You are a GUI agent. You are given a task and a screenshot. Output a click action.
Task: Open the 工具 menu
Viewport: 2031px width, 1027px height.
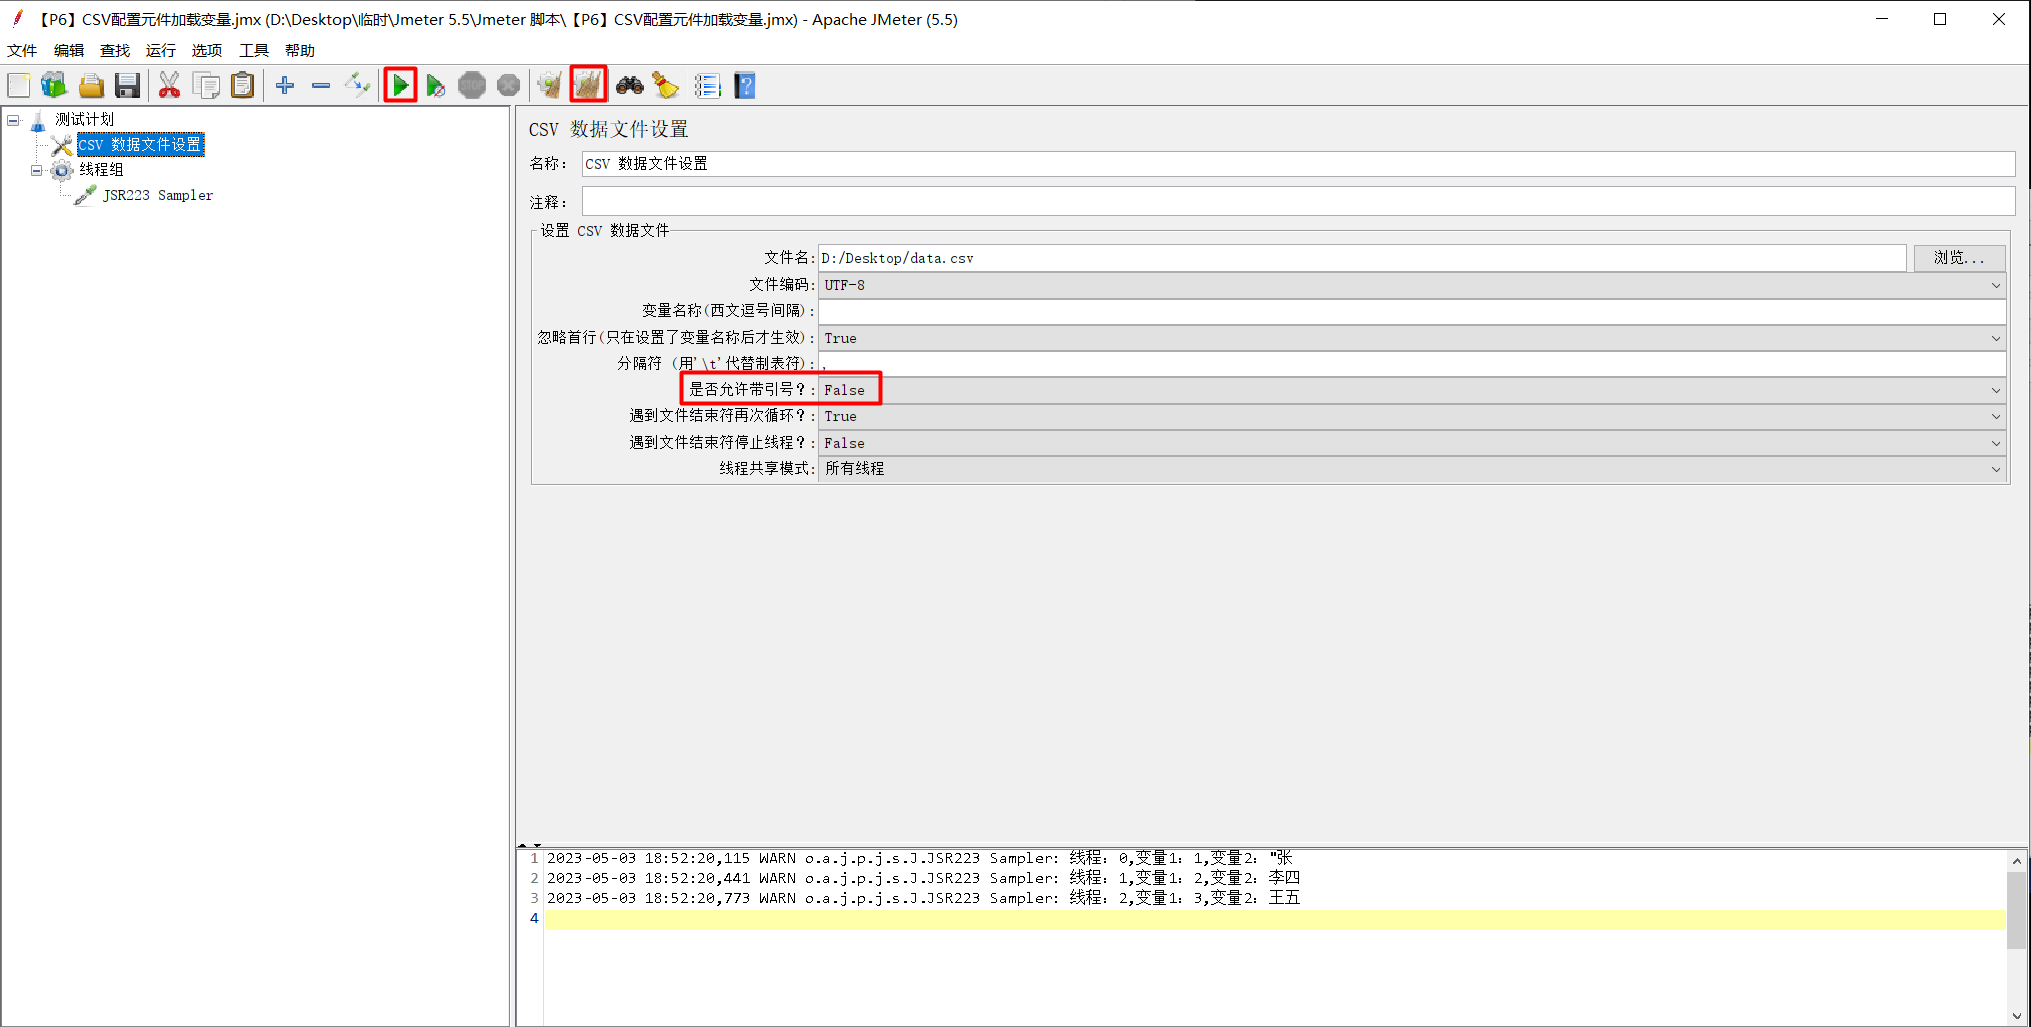[x=254, y=50]
